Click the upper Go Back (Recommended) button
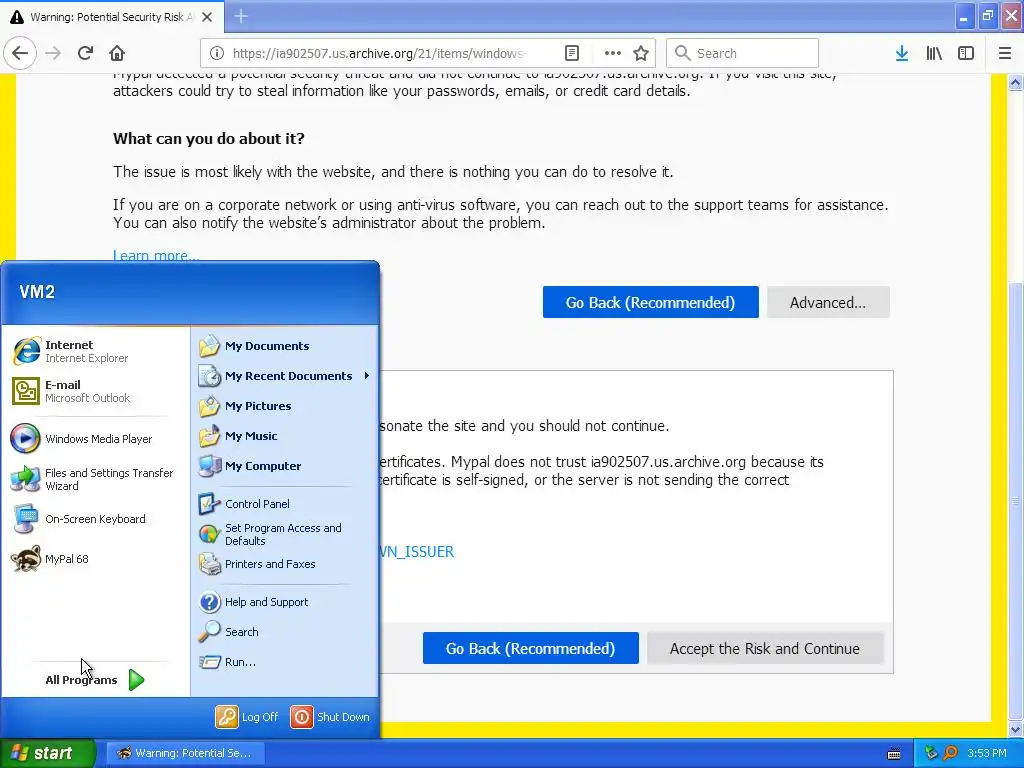The image size is (1024, 768). point(650,302)
